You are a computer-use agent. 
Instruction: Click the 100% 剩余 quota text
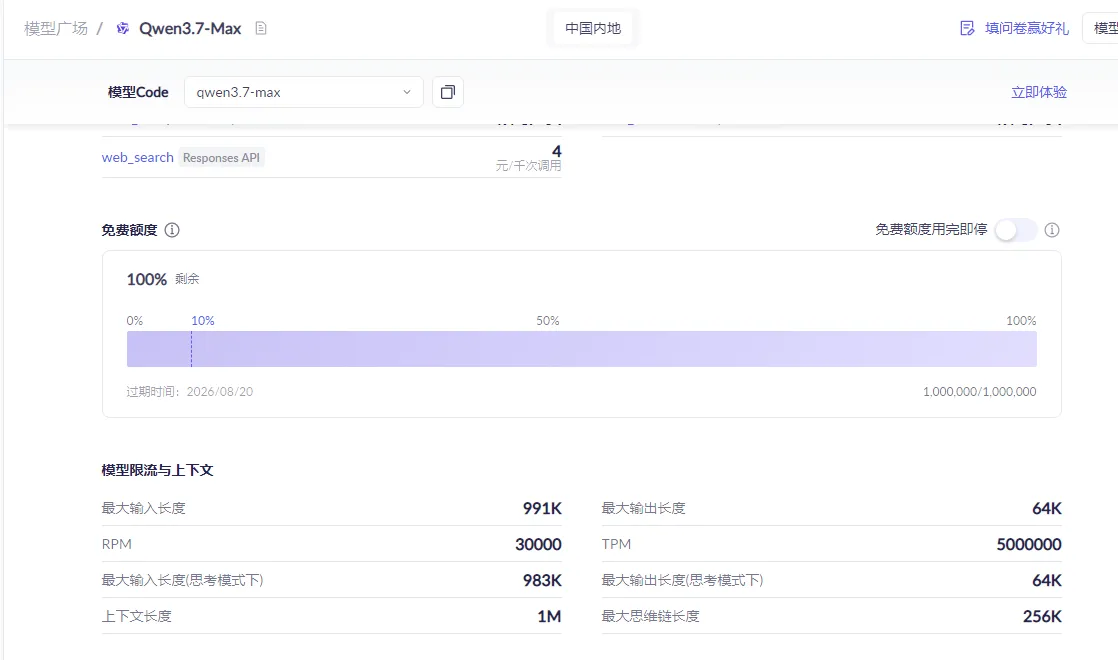[163, 279]
